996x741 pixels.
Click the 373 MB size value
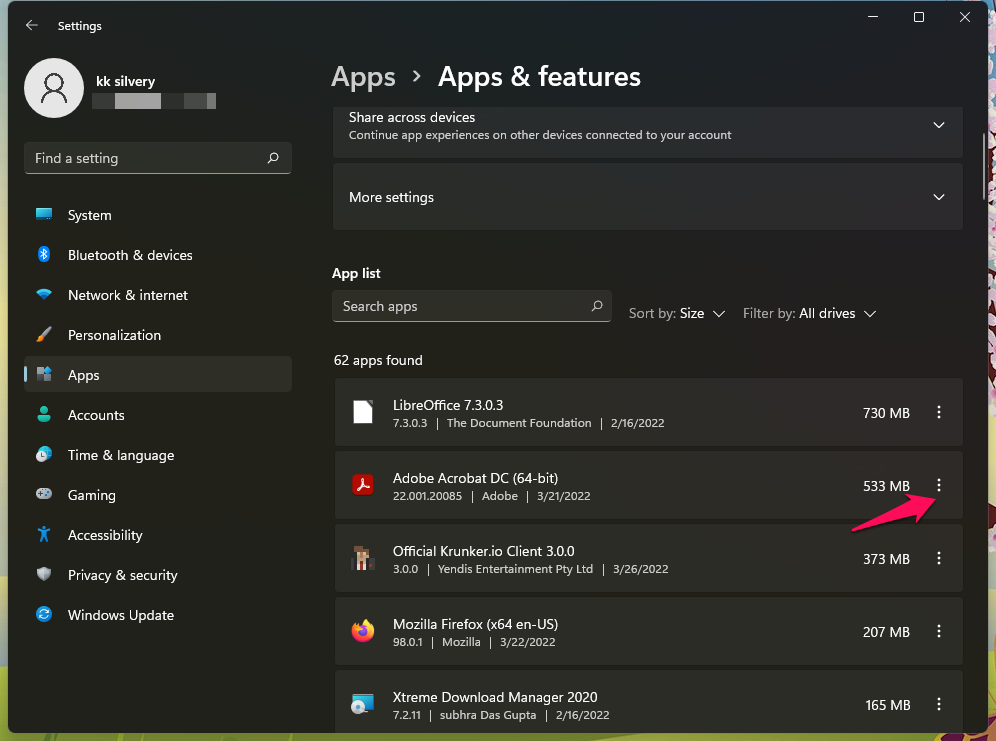pos(886,559)
